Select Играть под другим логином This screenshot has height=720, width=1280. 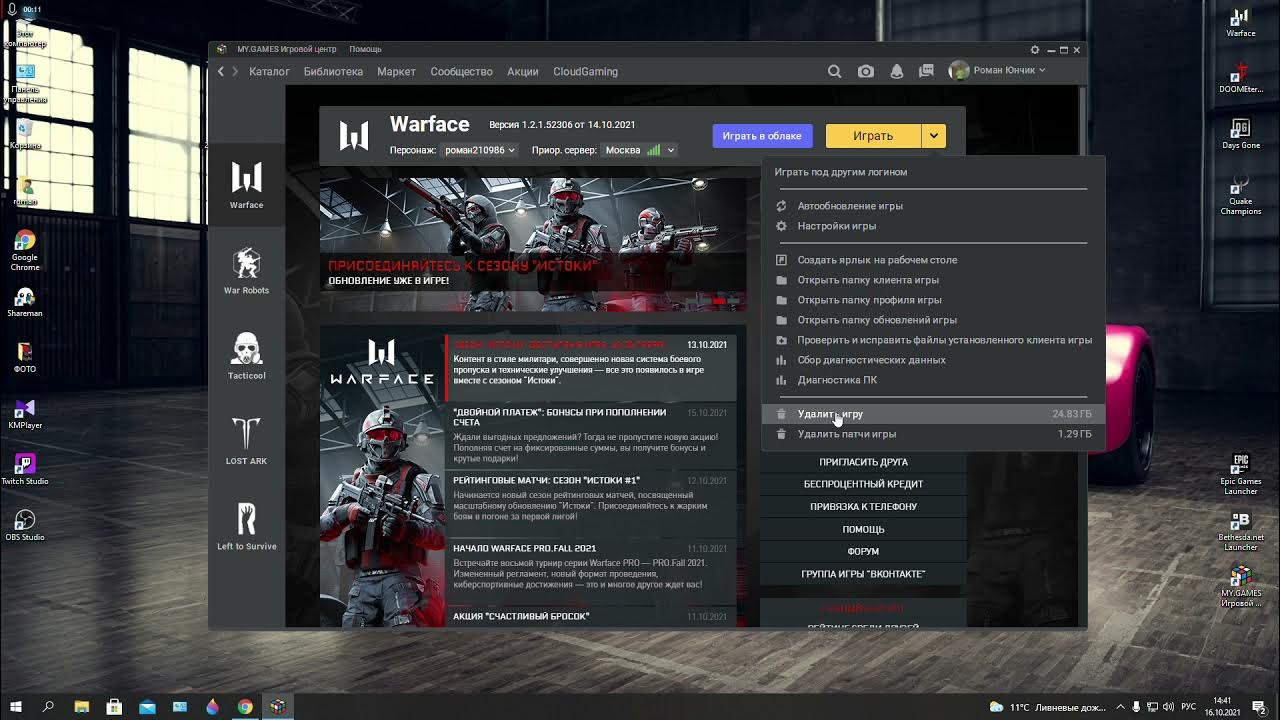coord(932,172)
